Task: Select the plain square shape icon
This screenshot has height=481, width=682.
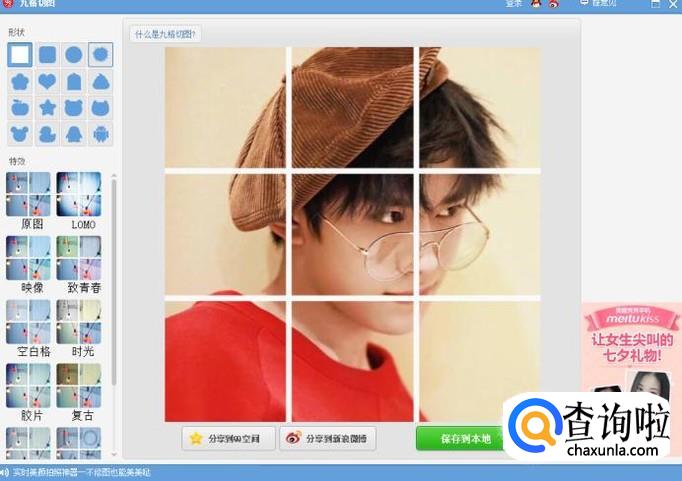Action: (x=20, y=55)
